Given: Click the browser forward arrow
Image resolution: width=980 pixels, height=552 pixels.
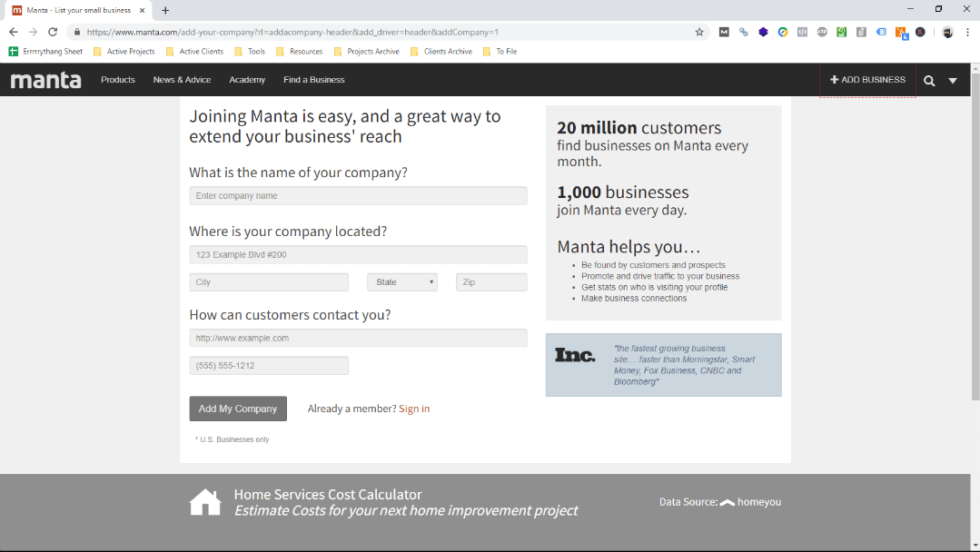Looking at the screenshot, I should pos(33,32).
